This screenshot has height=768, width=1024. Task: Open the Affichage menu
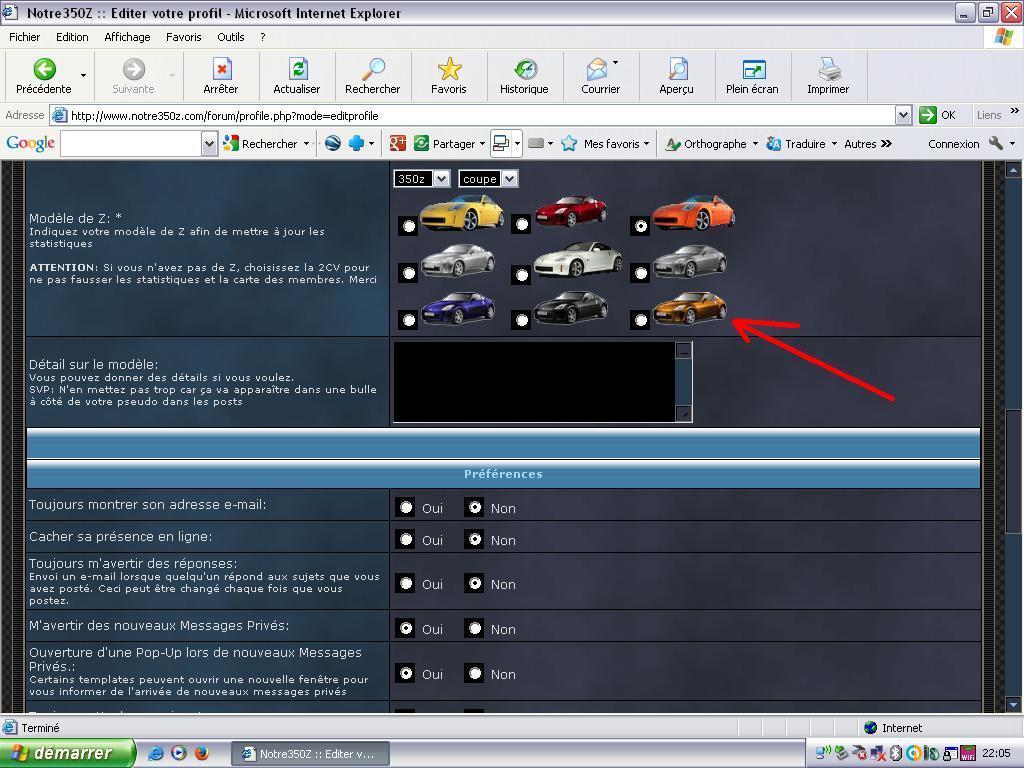[x=127, y=37]
